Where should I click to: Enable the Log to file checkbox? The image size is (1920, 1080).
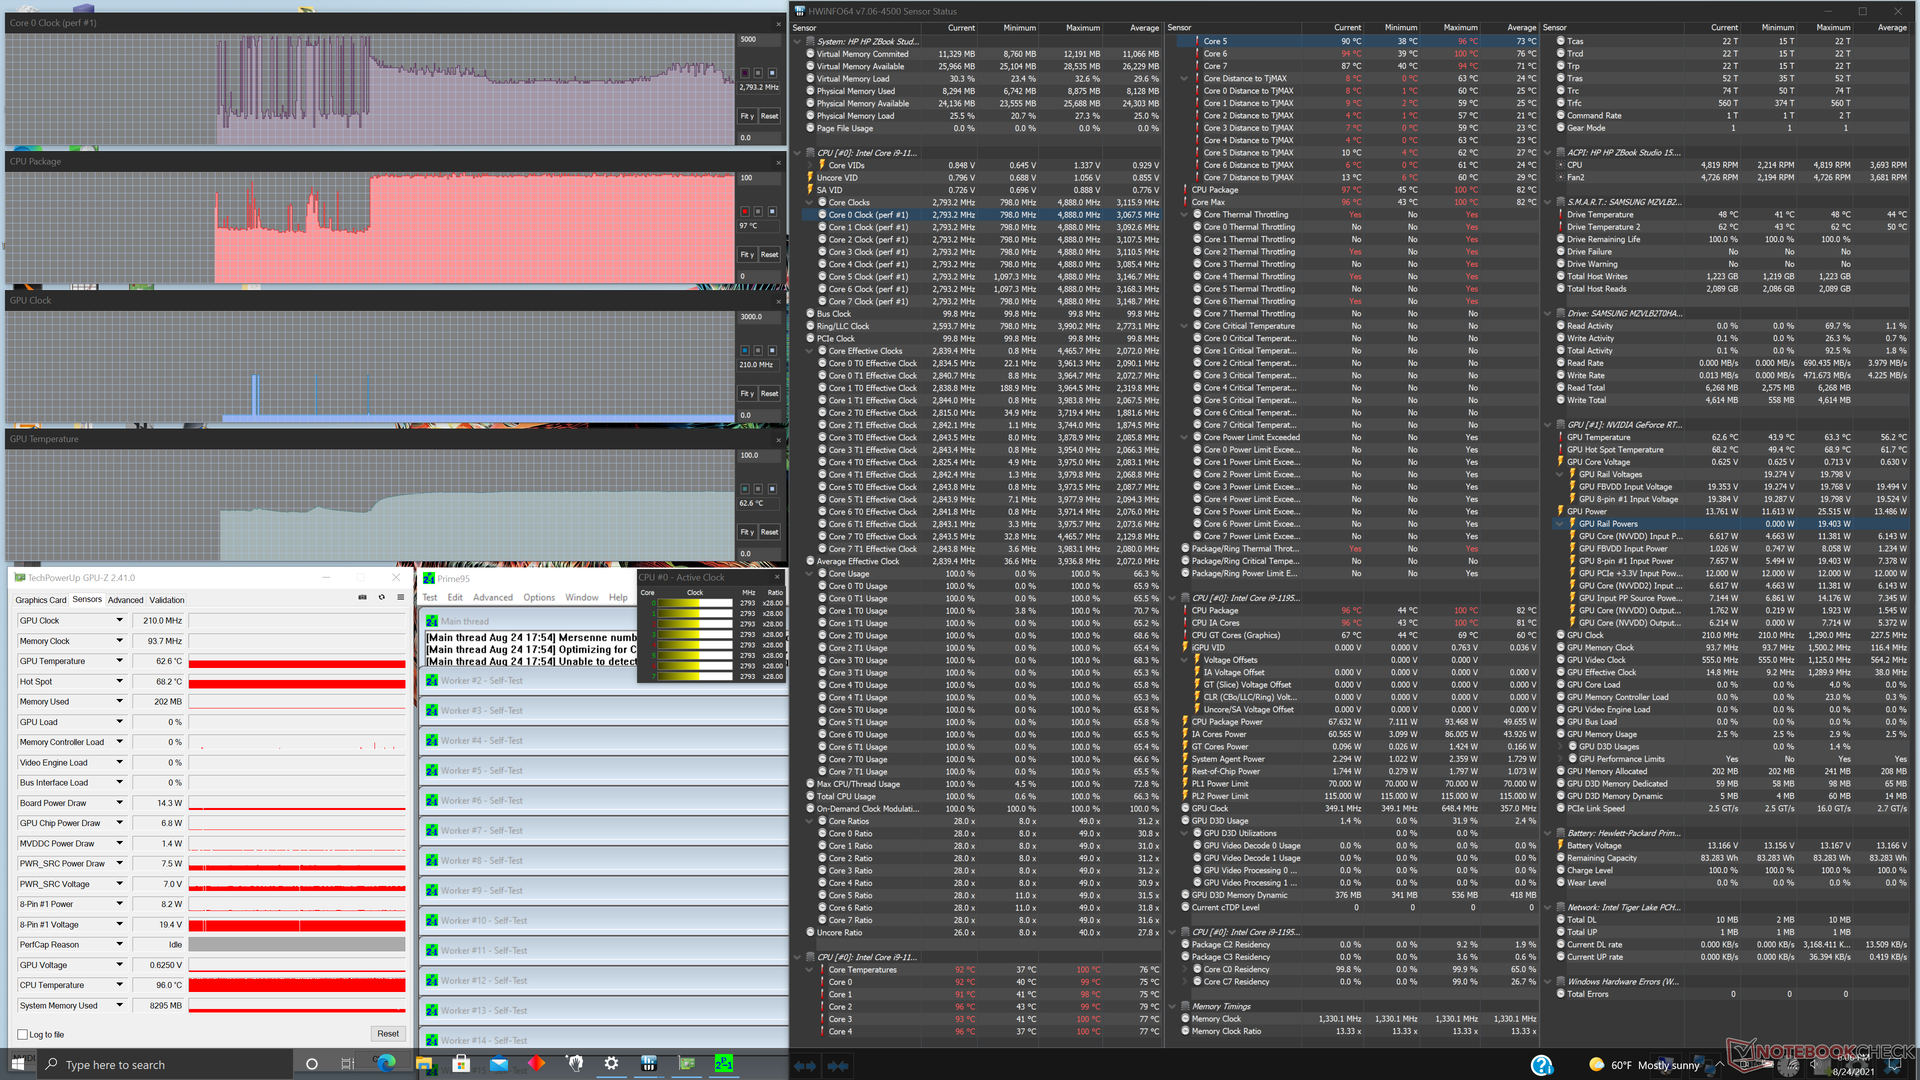pyautogui.click(x=23, y=1035)
